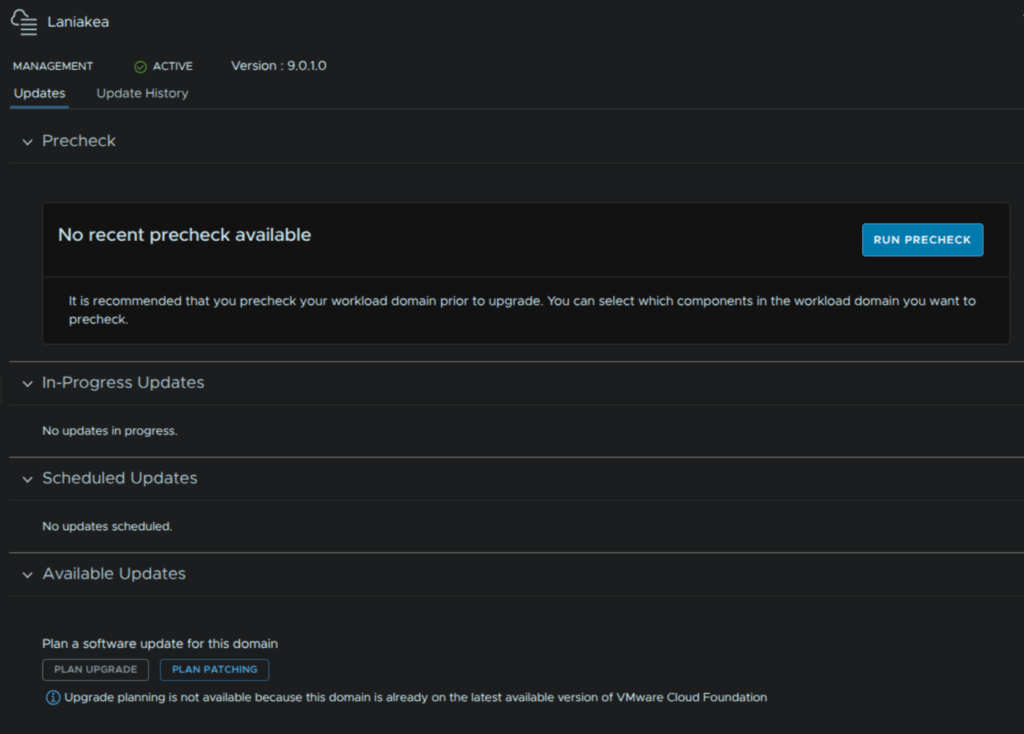Click the In-Progress Updates heading text
This screenshot has height=734, width=1024.
123,383
